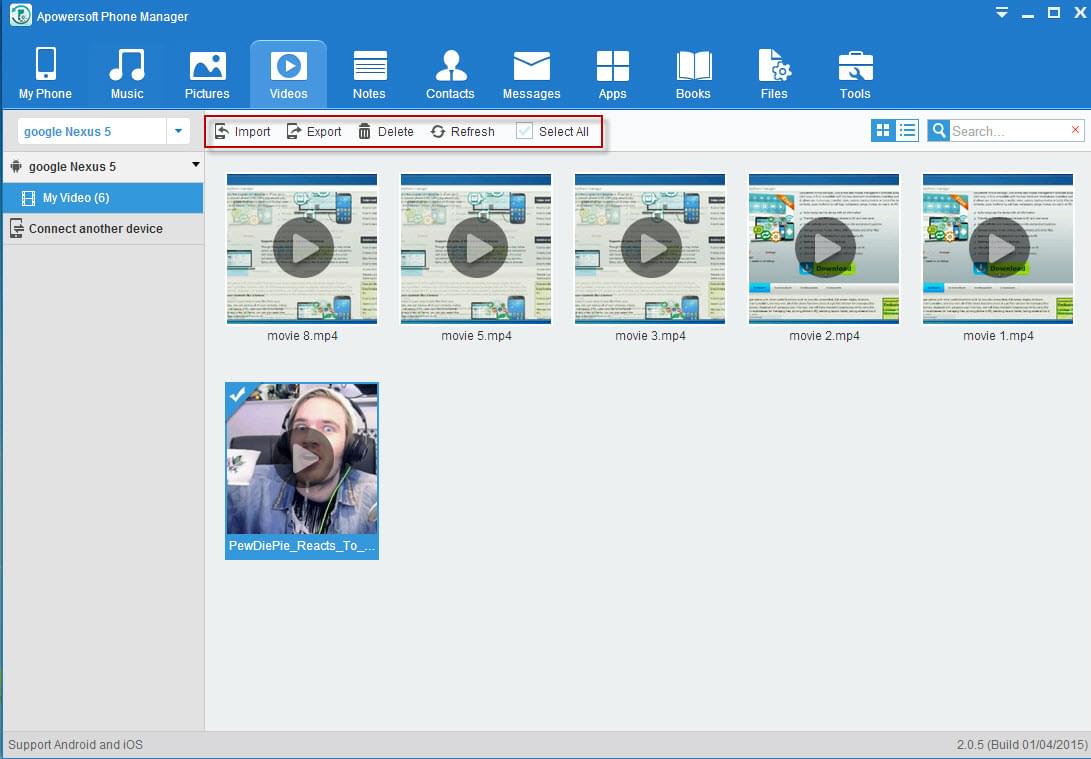Play the PewDiePie_Reacts_To video
Image resolution: width=1091 pixels, height=759 pixels.
tap(302, 458)
